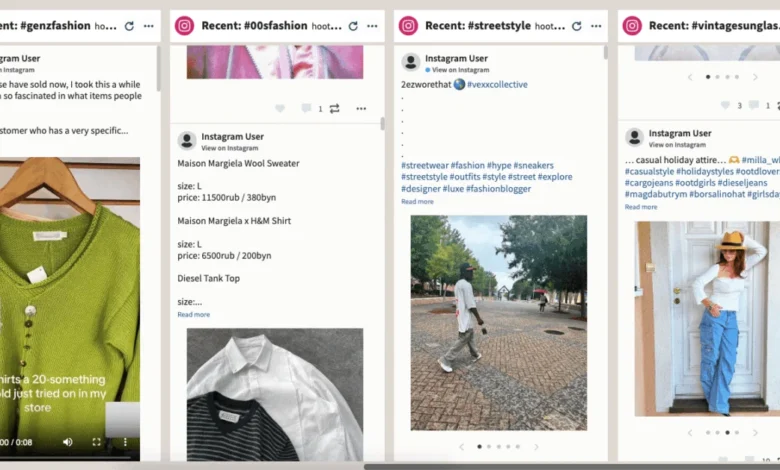Screen dimensions: 780x470
Task: Go to previous image in streetstyle carousel
Action: pos(461,447)
